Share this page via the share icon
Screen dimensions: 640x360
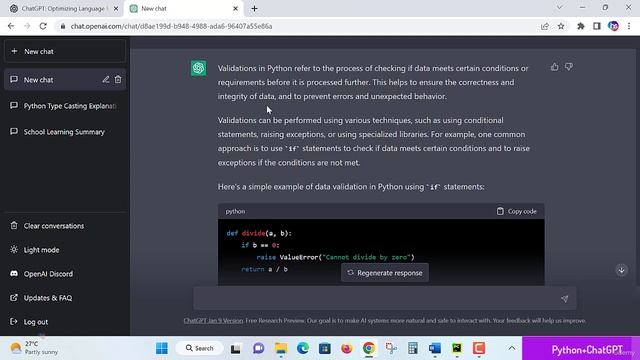(x=545, y=26)
